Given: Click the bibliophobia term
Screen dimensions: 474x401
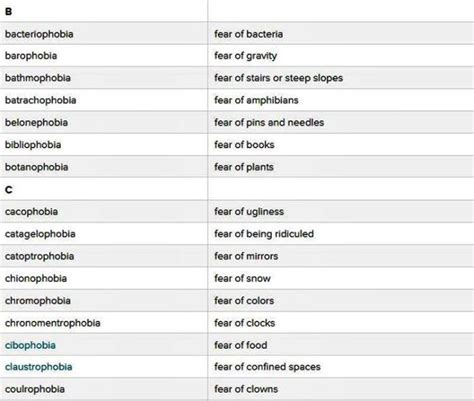Looking at the screenshot, I should (33, 145).
